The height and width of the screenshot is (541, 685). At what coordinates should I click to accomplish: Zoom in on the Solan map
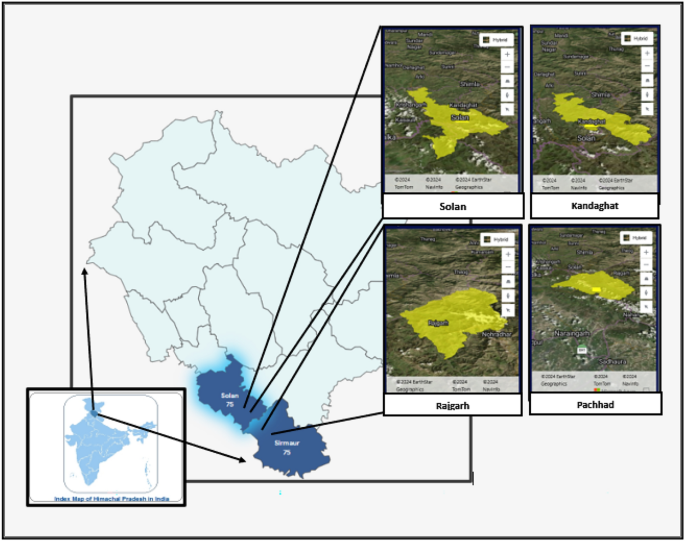(x=507, y=55)
